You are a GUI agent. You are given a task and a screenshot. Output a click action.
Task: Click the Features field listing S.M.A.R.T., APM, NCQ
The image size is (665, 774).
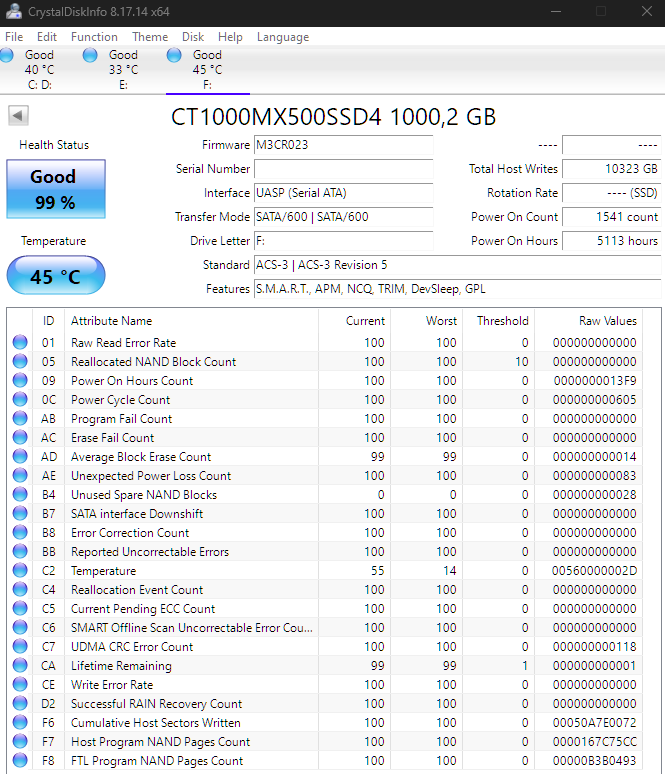pos(458,289)
